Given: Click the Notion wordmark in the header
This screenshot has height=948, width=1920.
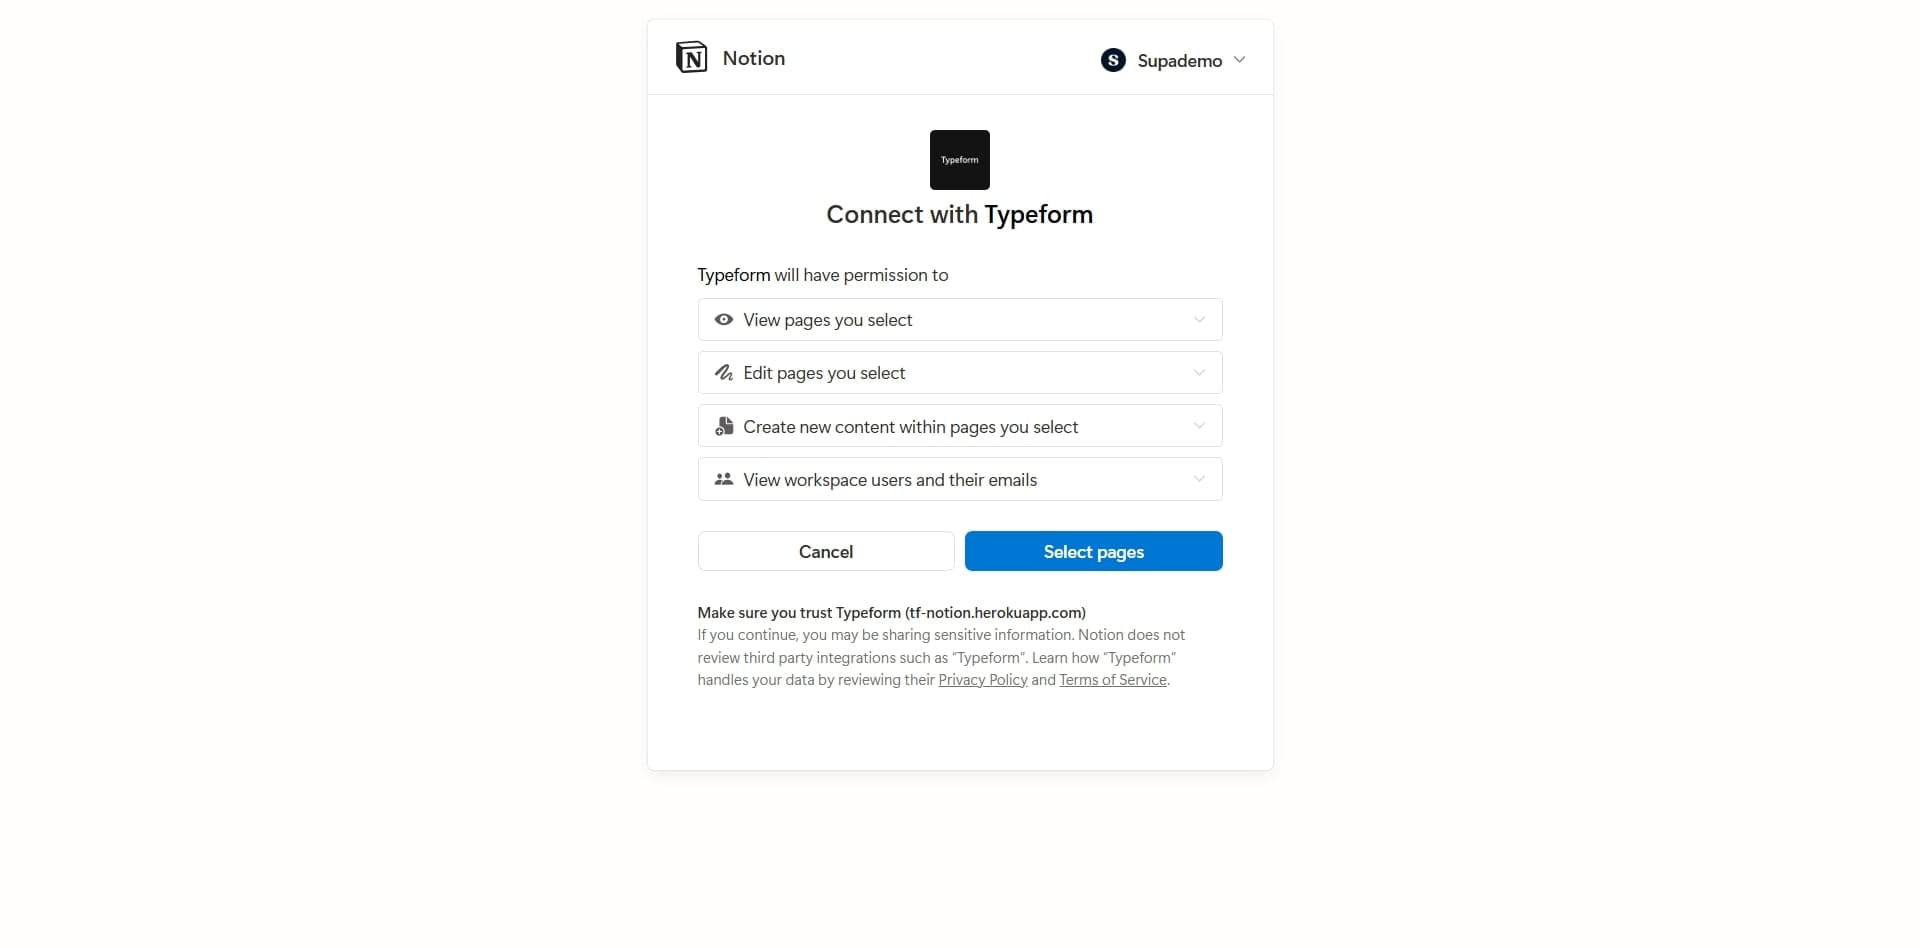Looking at the screenshot, I should click(x=753, y=58).
